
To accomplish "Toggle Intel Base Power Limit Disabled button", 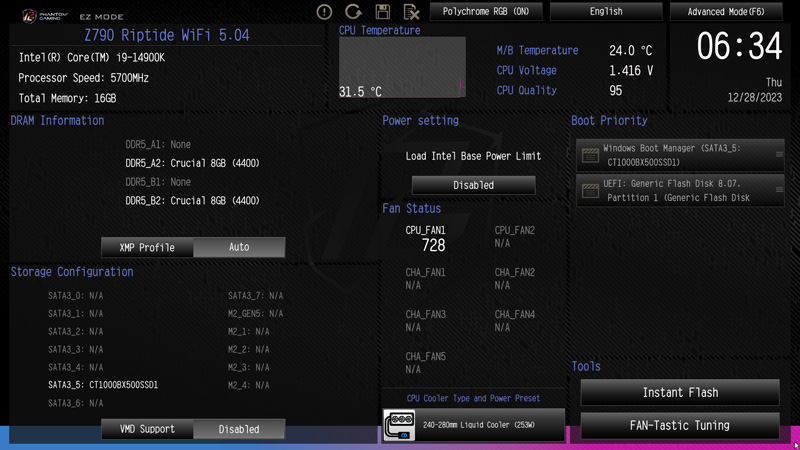I will [x=473, y=185].
